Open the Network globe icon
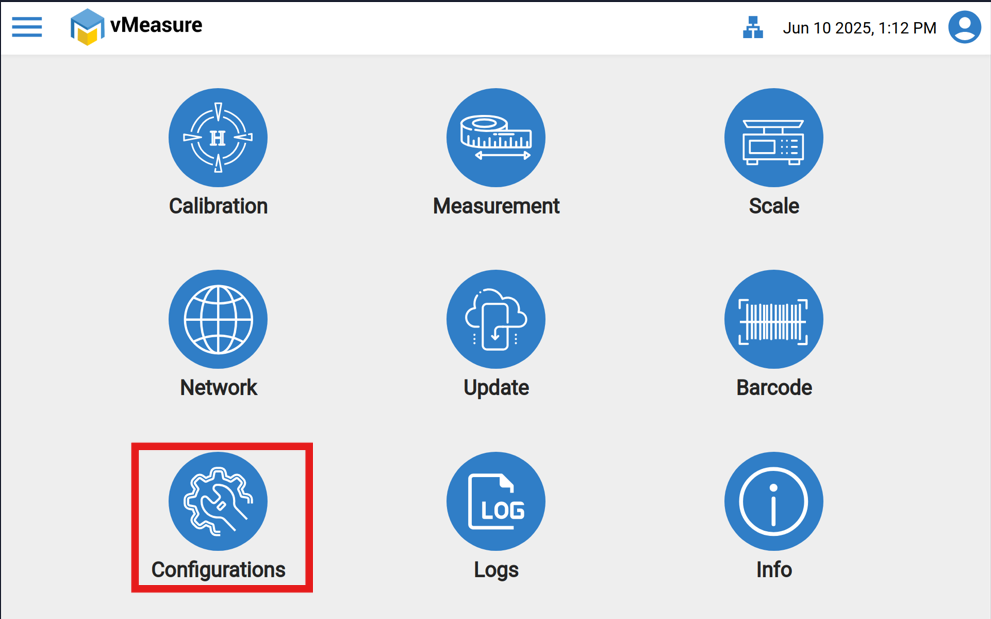Viewport: 991px width, 619px height. [x=218, y=320]
